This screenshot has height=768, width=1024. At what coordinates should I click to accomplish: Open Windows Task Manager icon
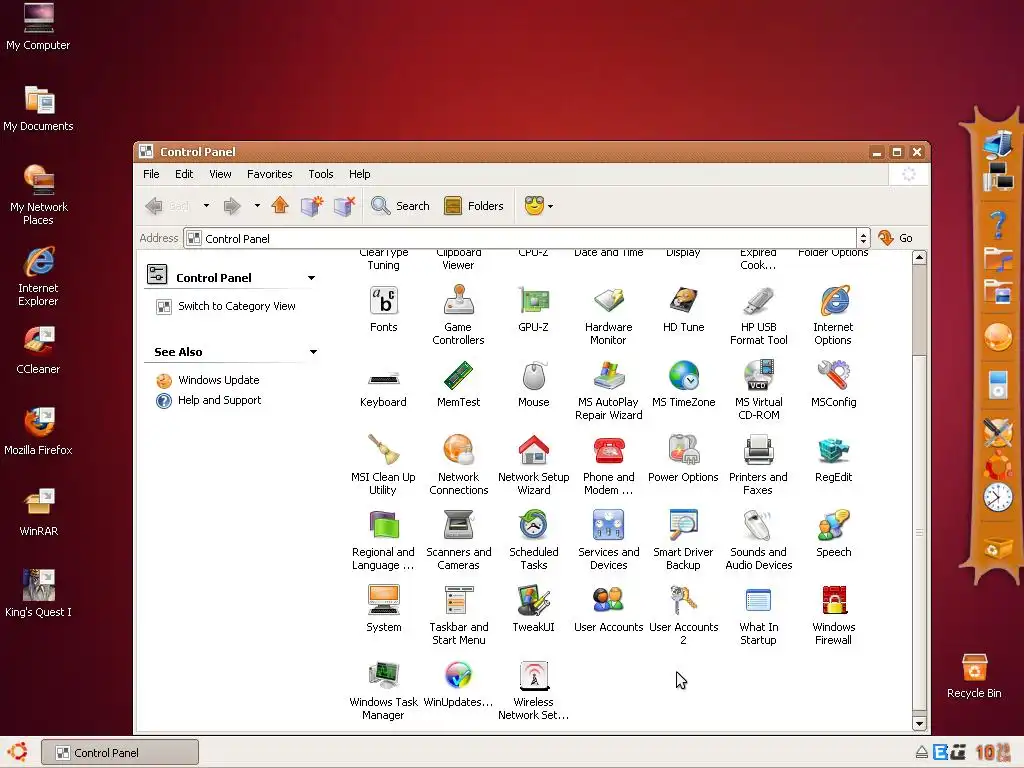(383, 690)
